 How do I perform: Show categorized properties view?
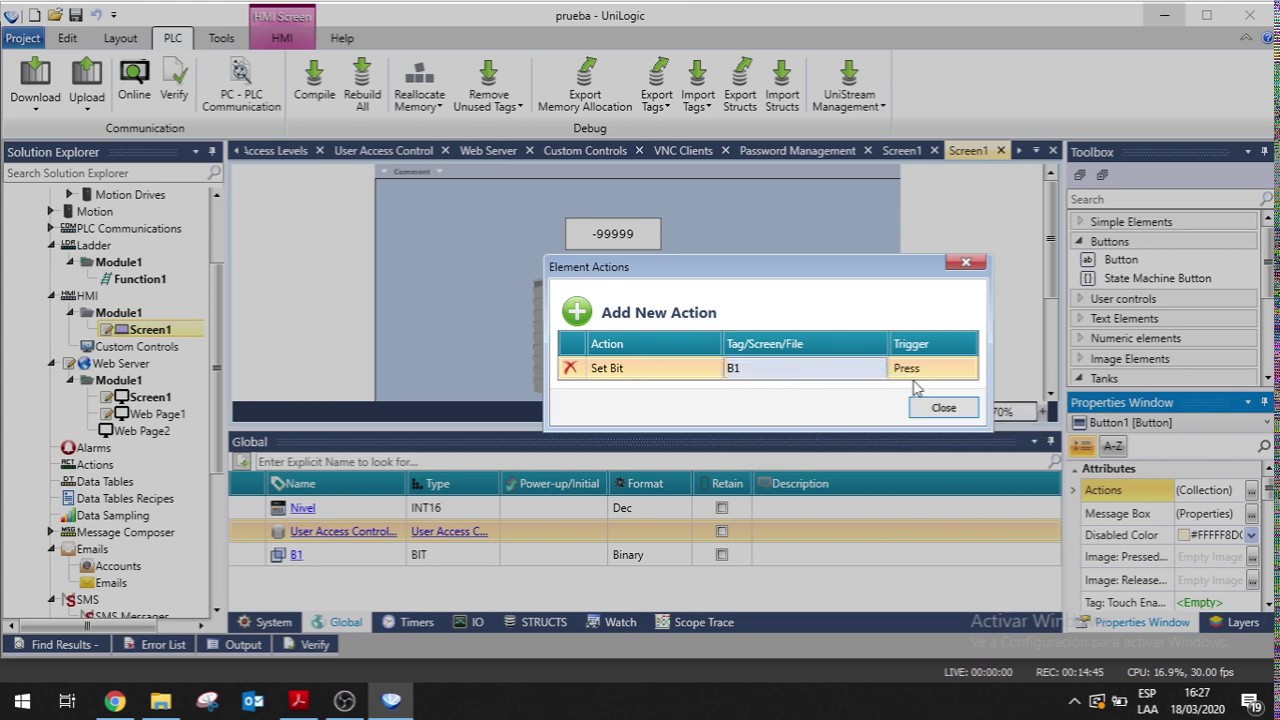tap(1083, 446)
